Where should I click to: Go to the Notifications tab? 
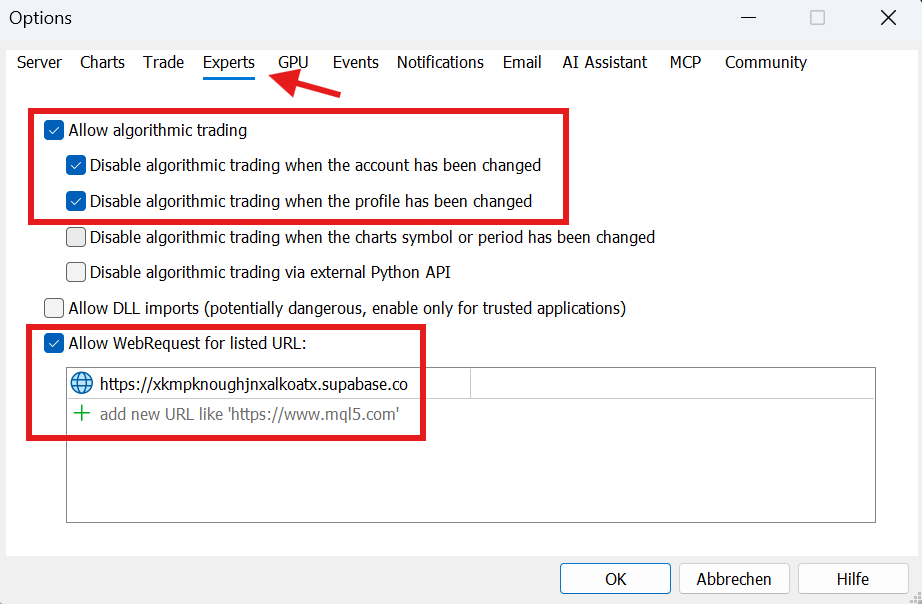(x=440, y=62)
